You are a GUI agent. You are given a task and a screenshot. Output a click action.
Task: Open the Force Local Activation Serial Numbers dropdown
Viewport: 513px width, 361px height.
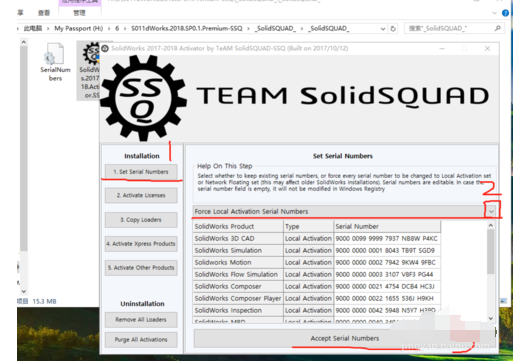(491, 212)
